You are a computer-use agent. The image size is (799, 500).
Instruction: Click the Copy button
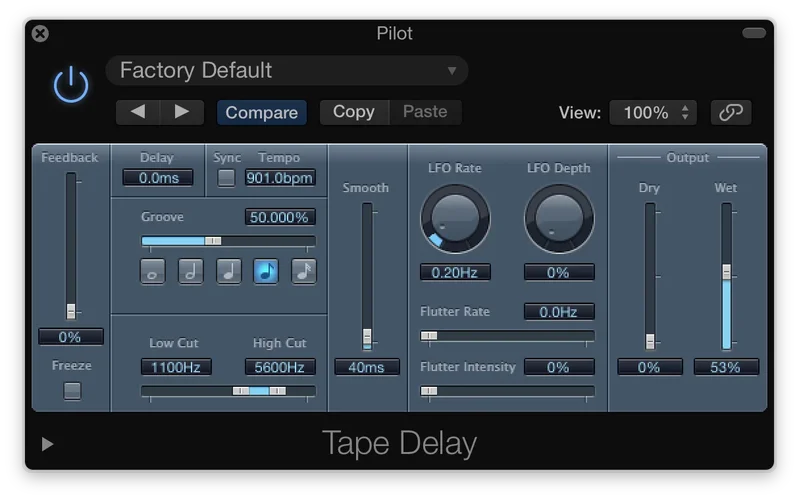[354, 112]
